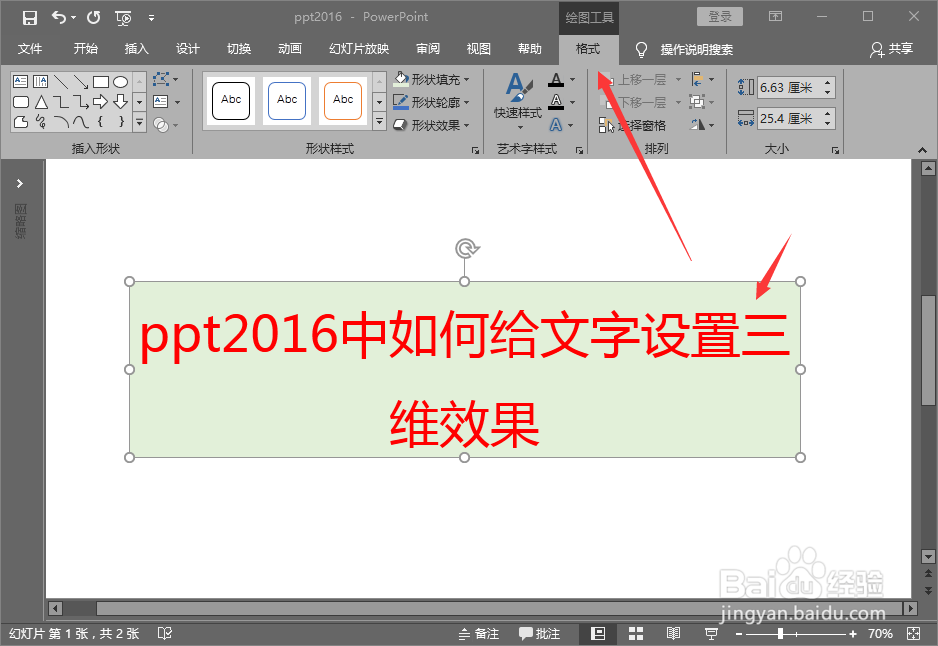Open the Rotate objects dropdown
The image size is (938, 646).
[702, 124]
